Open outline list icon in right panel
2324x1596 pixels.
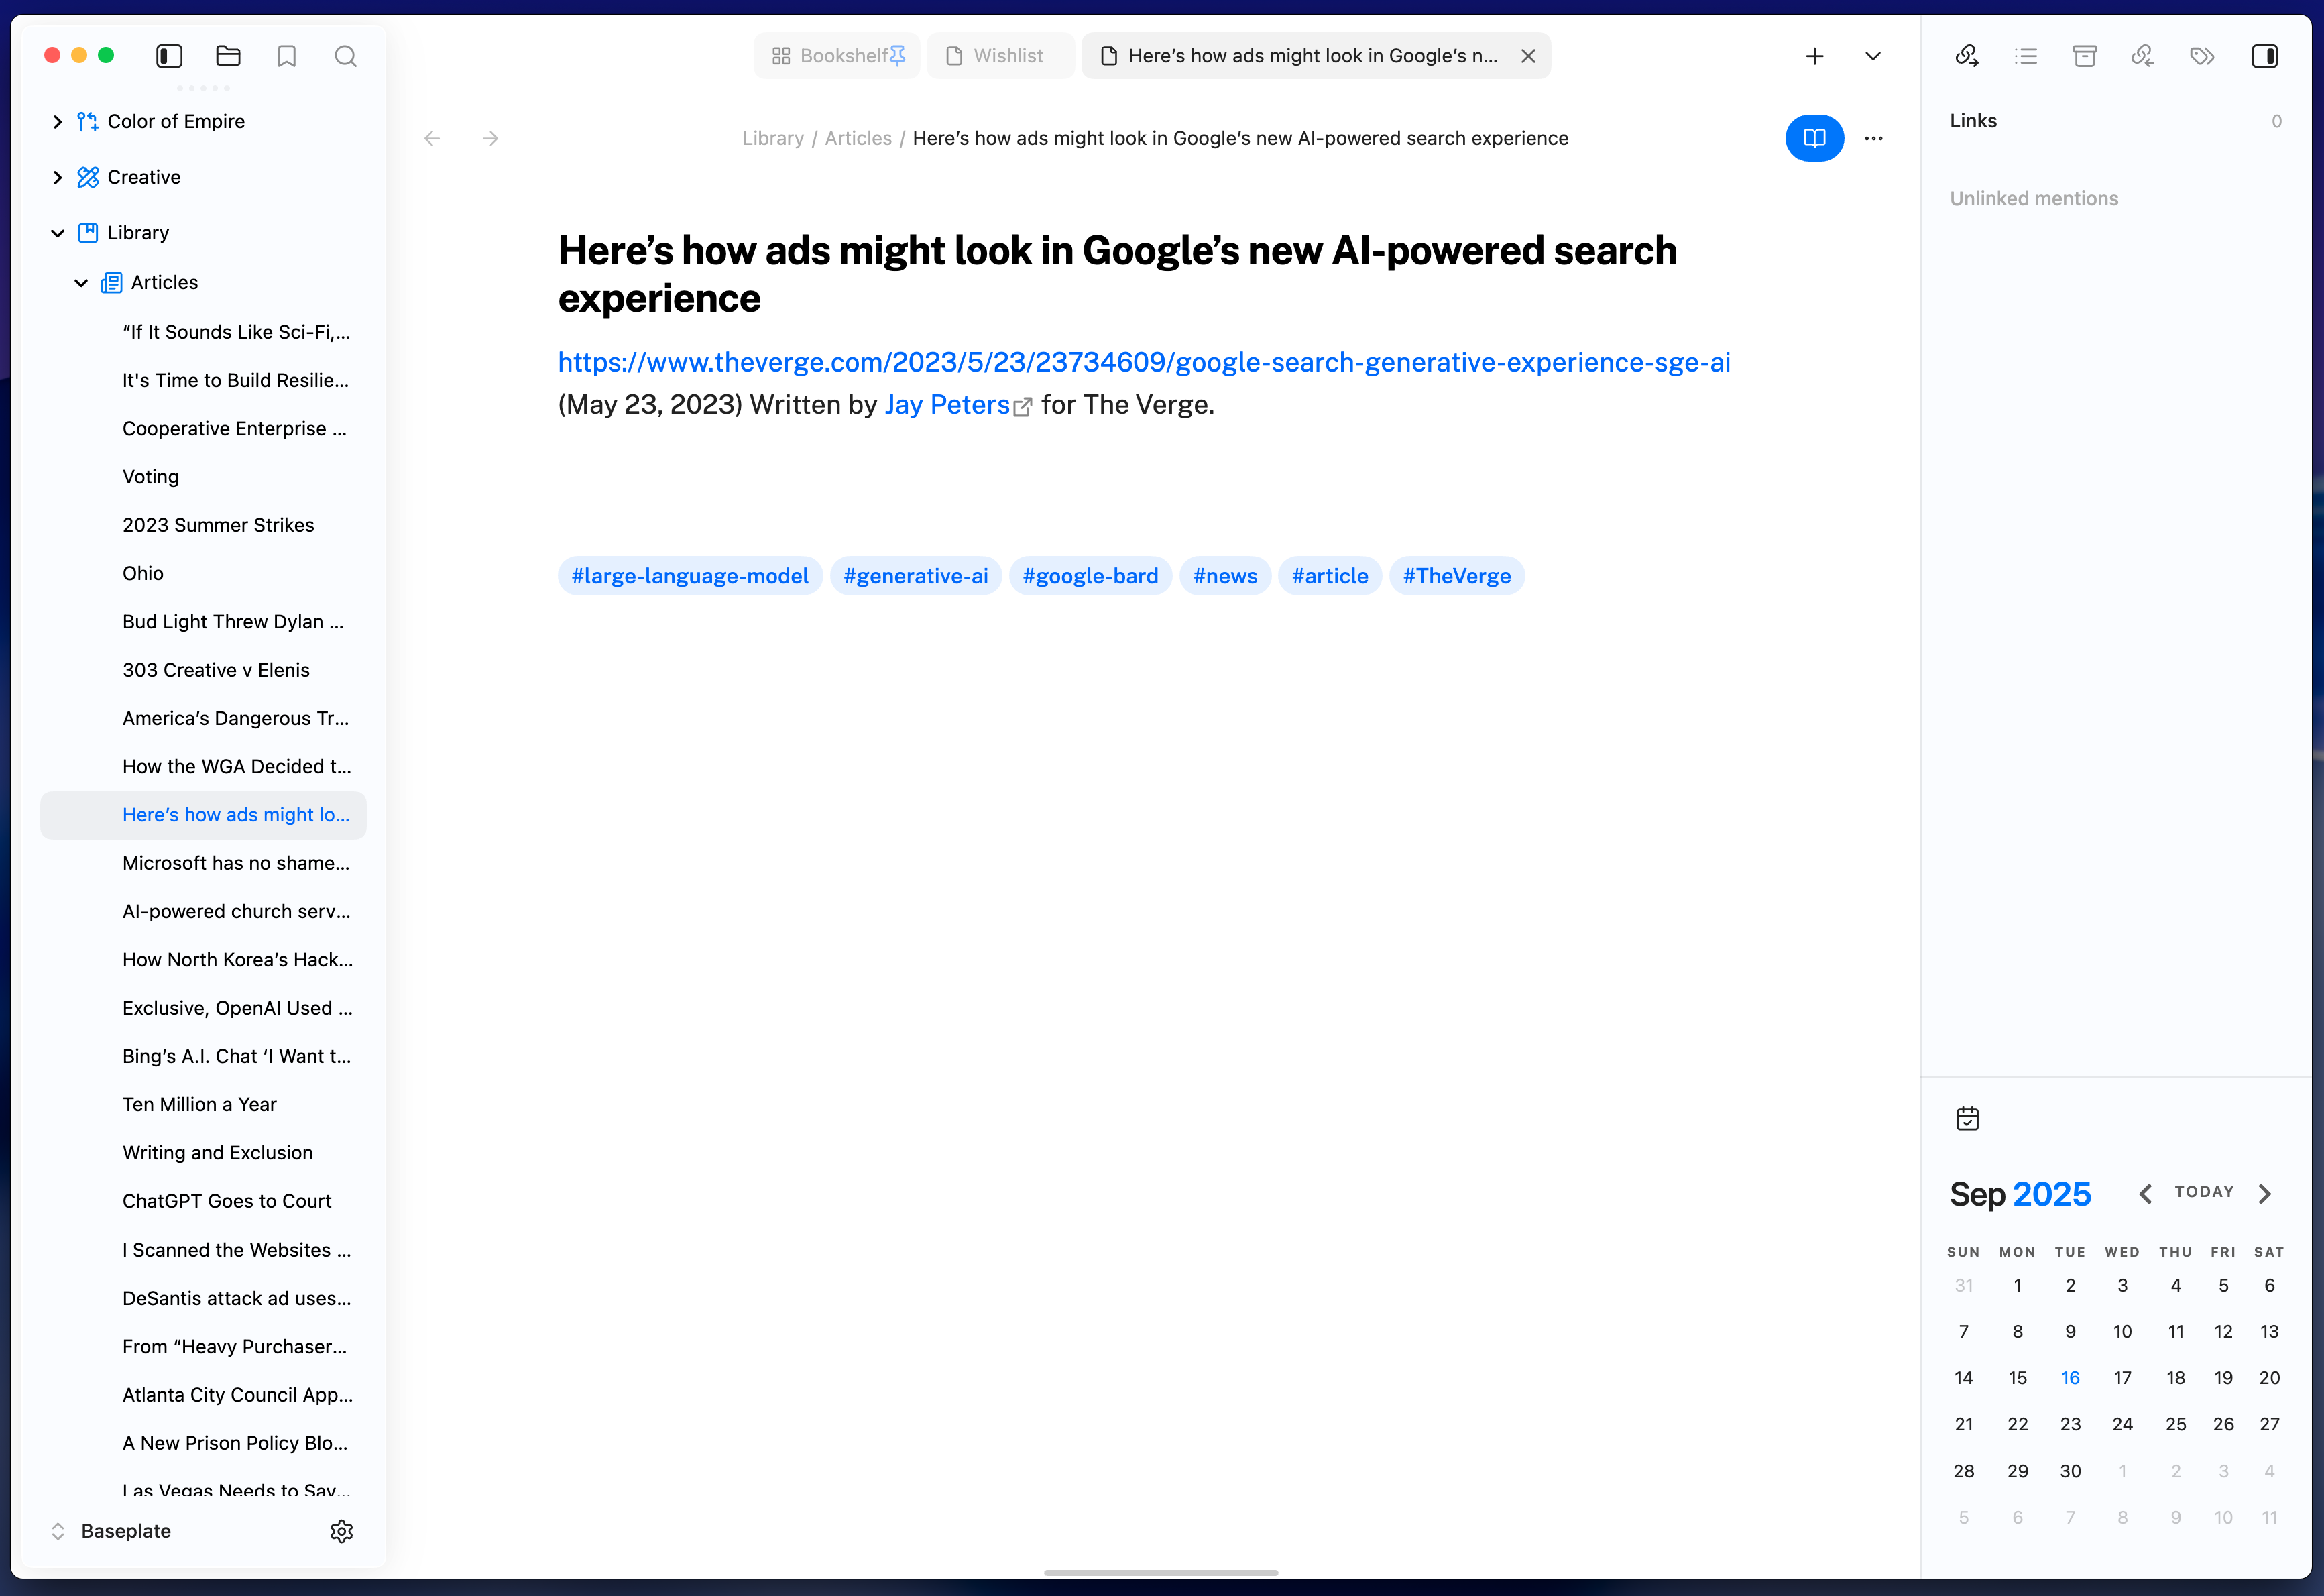(2026, 56)
